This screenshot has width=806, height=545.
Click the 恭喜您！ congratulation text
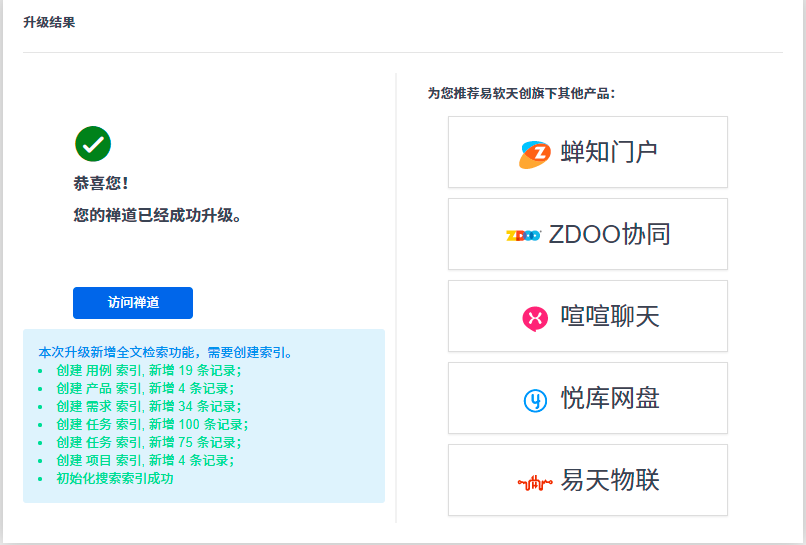click(101, 184)
